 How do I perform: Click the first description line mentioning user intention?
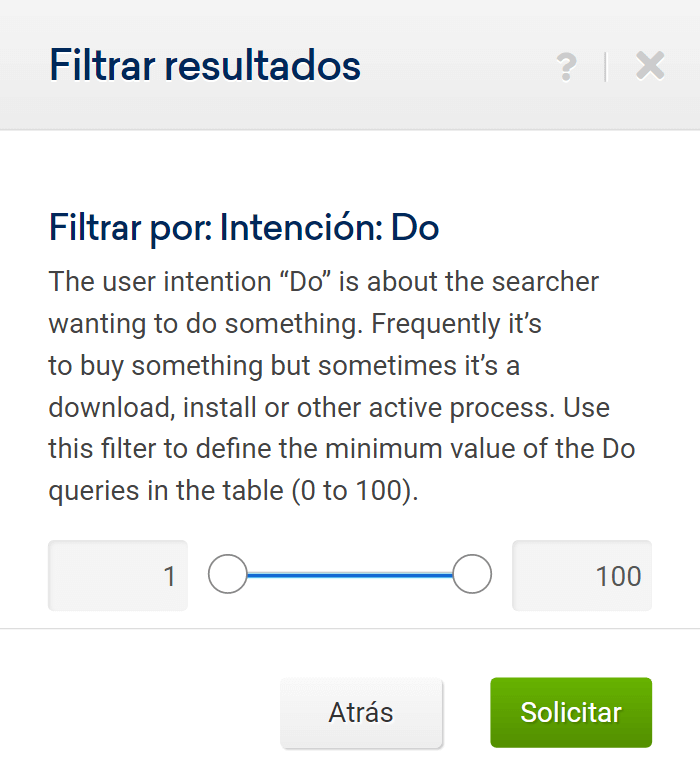(323, 281)
